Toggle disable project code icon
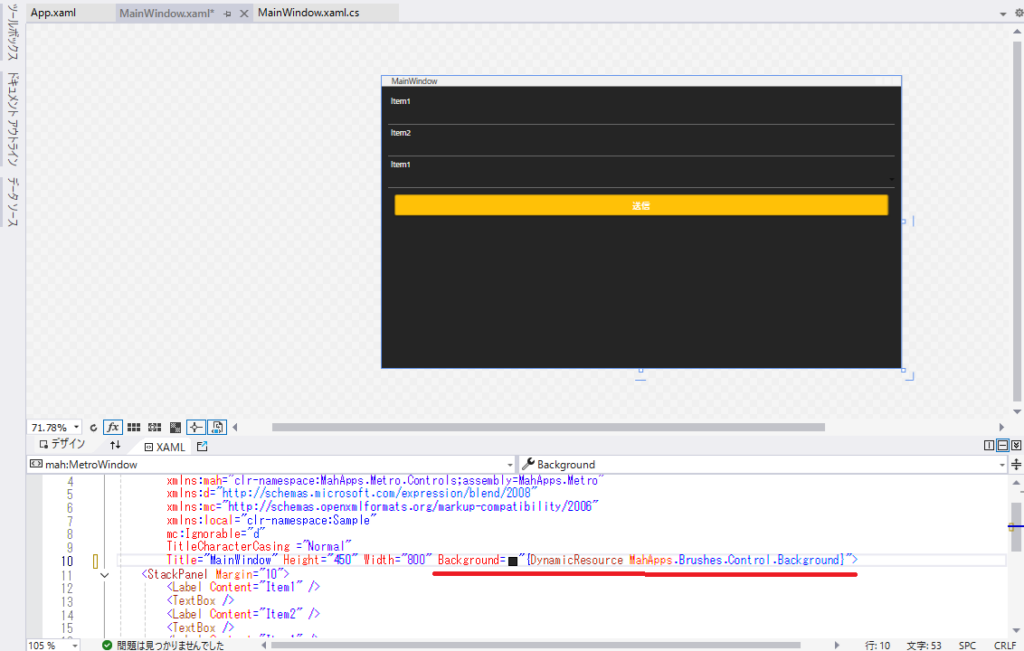Screen dimensions: 1024x651 pos(217,427)
